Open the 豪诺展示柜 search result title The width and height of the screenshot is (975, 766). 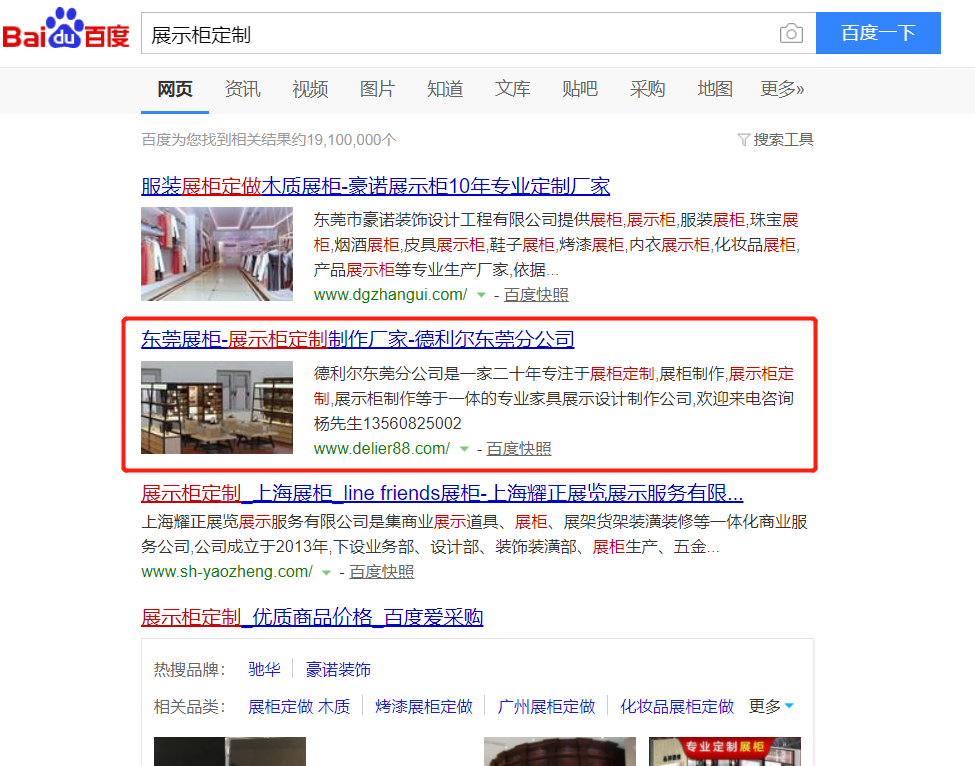pyautogui.click(x=376, y=186)
